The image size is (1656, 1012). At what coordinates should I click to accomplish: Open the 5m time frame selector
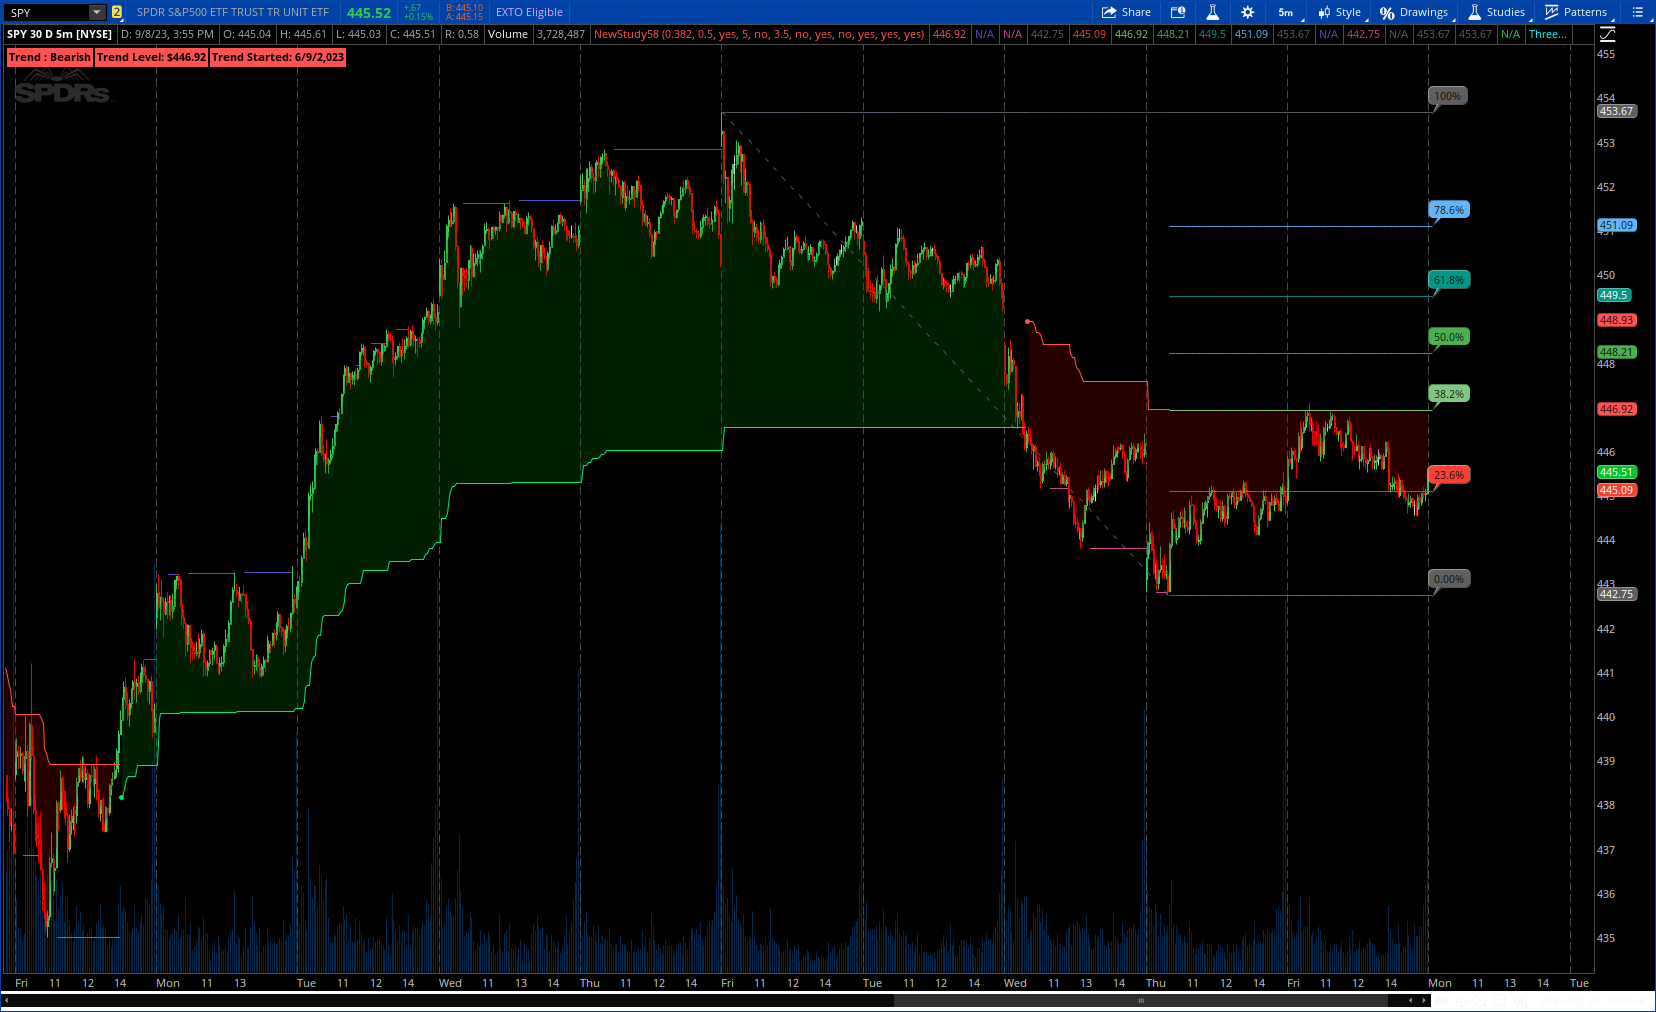1286,12
